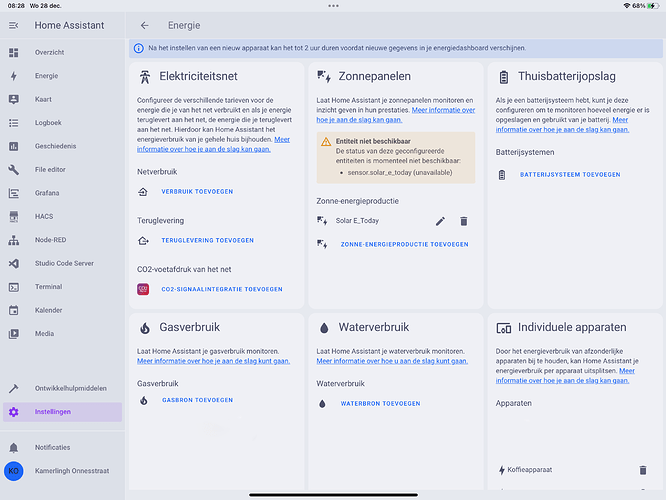Open the Logboek page
Viewport: 666px width, 500px height.
point(50,123)
